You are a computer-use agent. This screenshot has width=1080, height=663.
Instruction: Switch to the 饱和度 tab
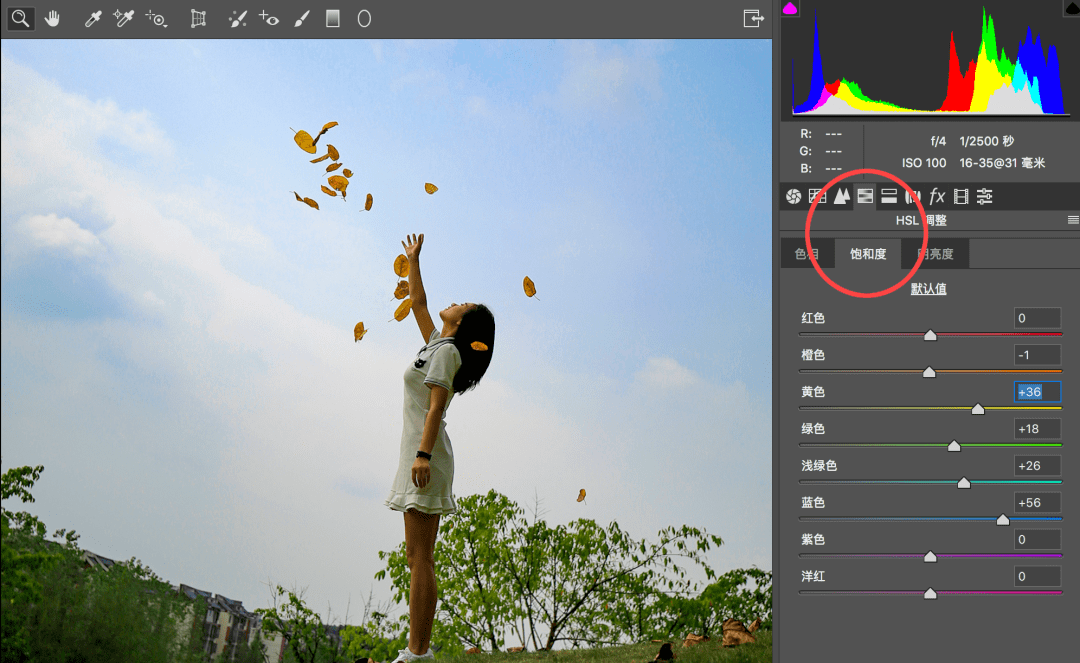(868, 254)
